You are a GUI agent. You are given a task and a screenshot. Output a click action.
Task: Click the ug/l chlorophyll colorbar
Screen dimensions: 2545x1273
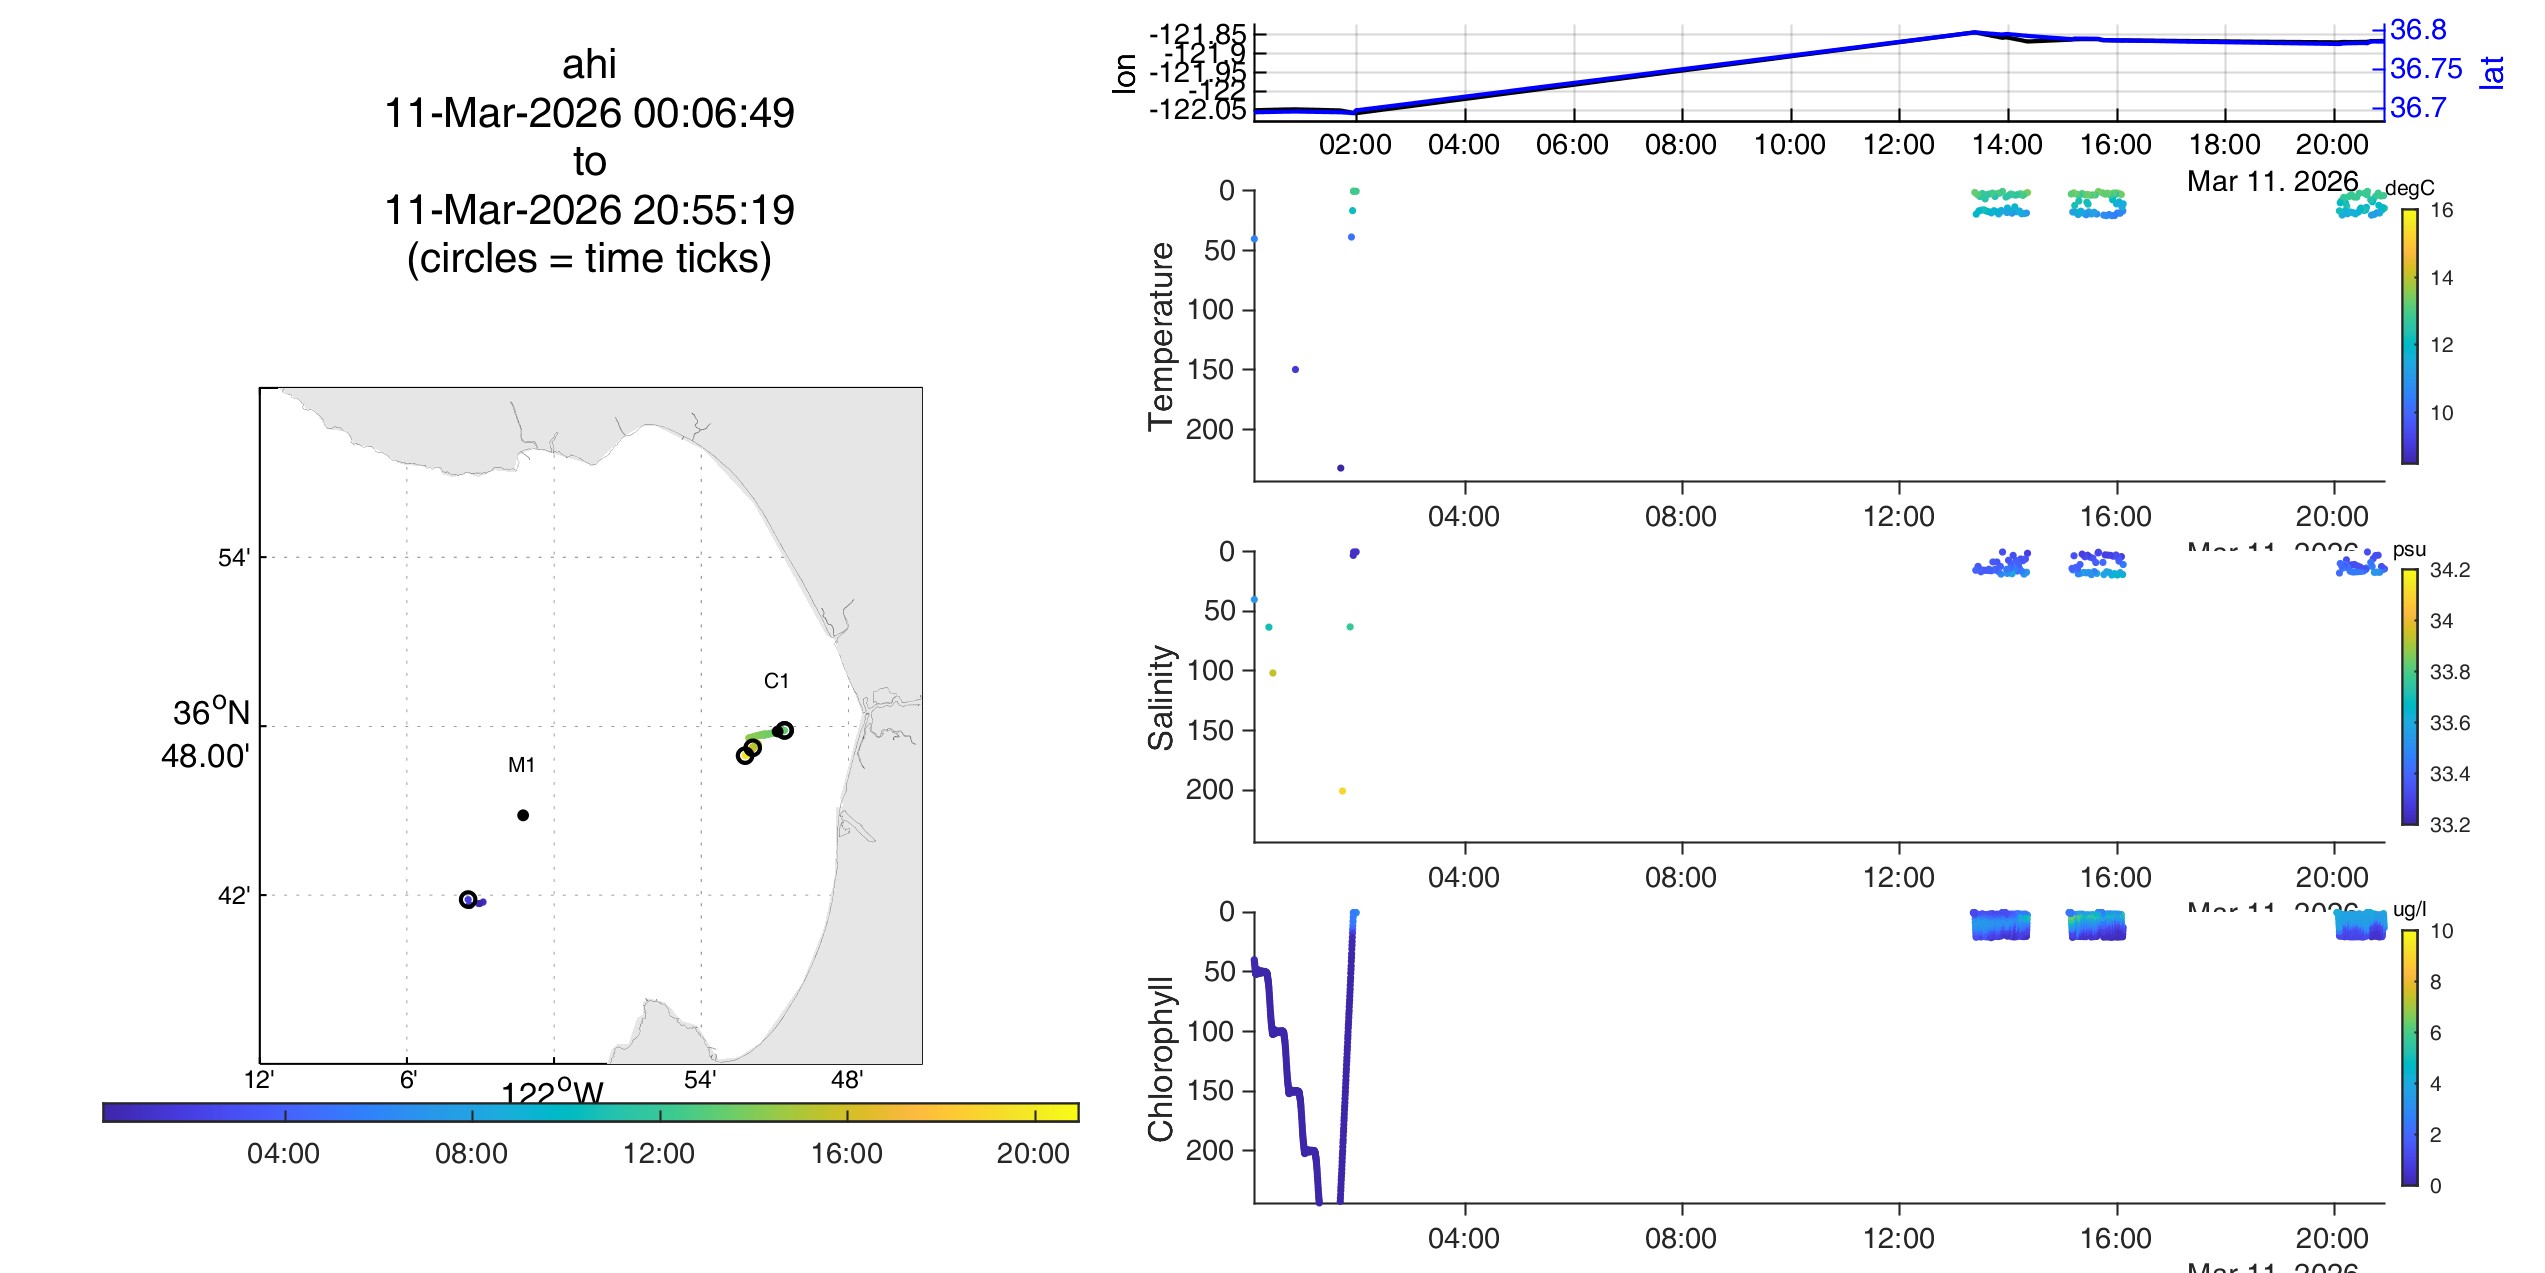2409,1057
